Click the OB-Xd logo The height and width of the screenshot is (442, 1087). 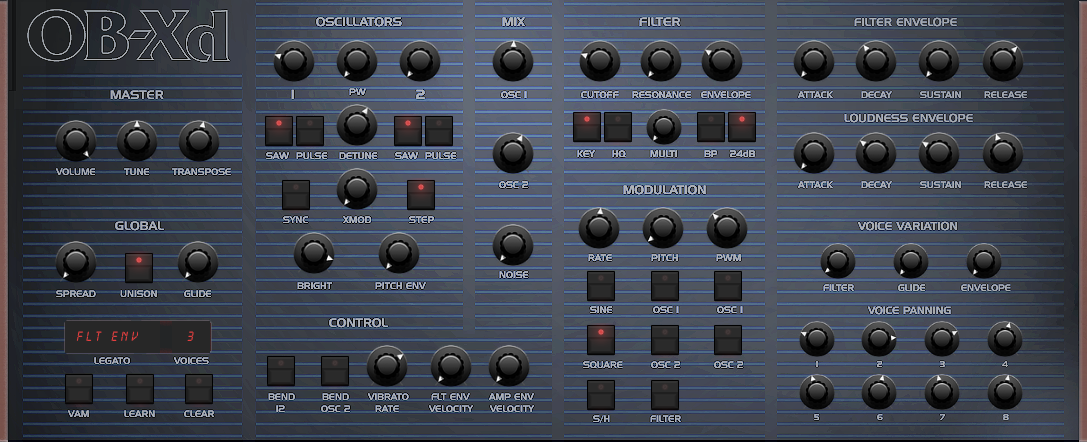point(128,37)
